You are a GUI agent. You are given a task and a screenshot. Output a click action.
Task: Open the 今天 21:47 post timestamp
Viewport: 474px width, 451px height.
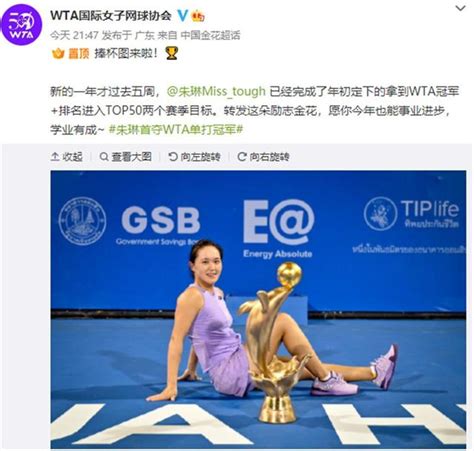pos(74,35)
